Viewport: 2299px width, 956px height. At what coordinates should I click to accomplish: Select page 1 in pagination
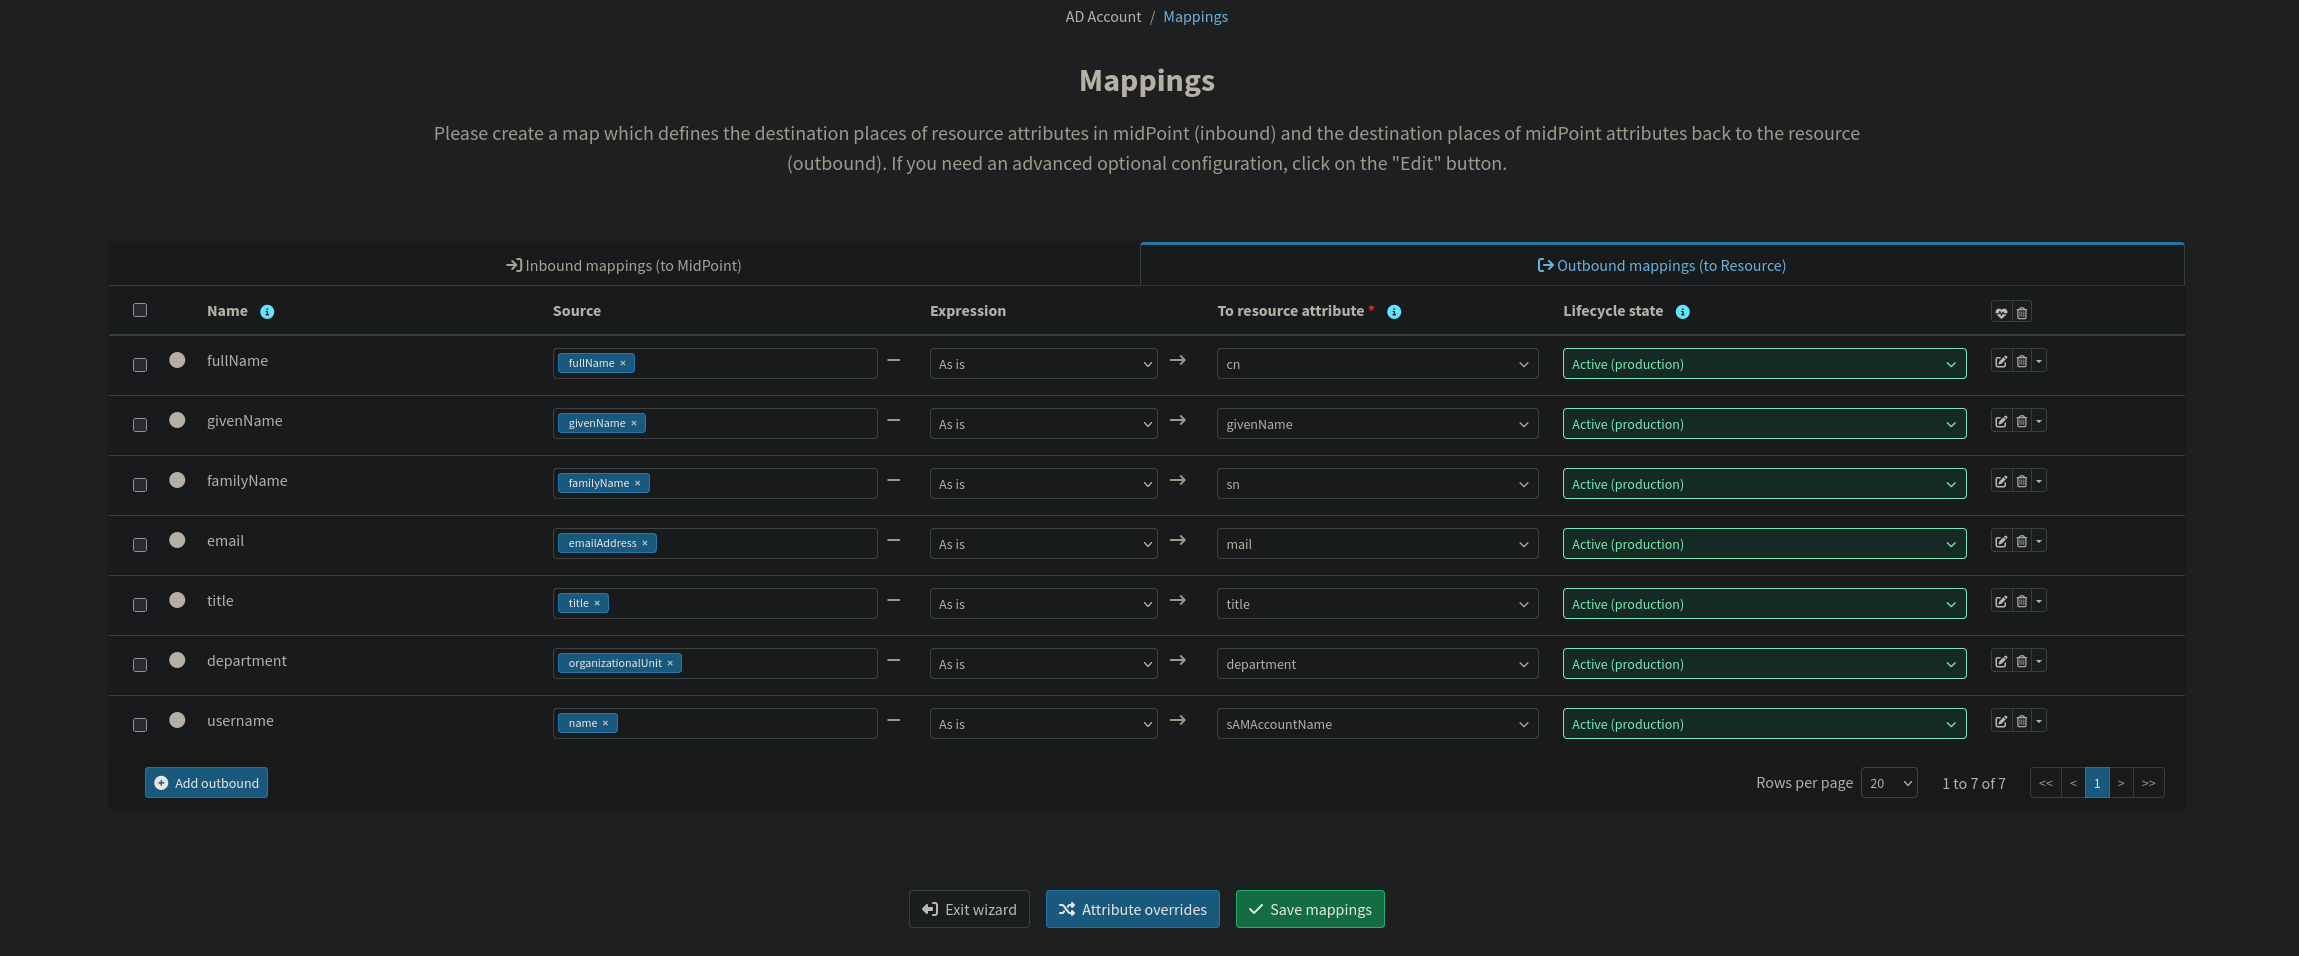click(x=2097, y=783)
